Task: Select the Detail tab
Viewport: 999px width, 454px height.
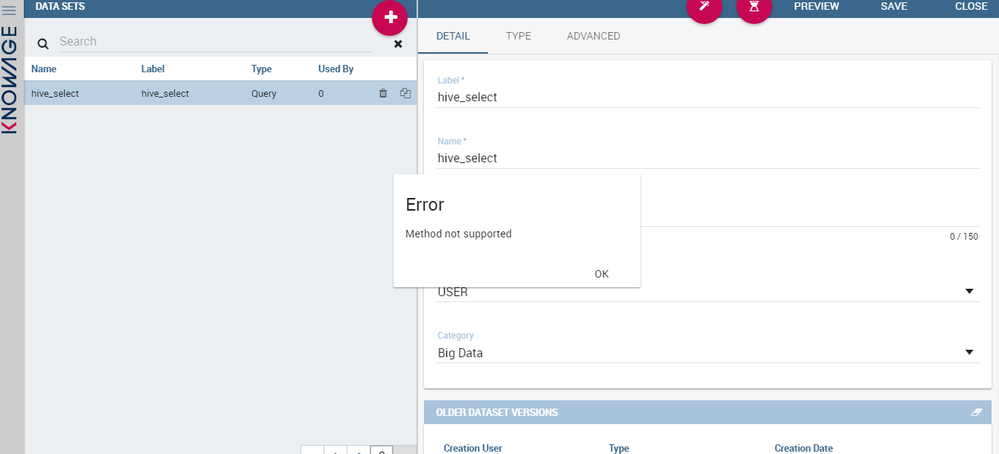Action: (453, 36)
